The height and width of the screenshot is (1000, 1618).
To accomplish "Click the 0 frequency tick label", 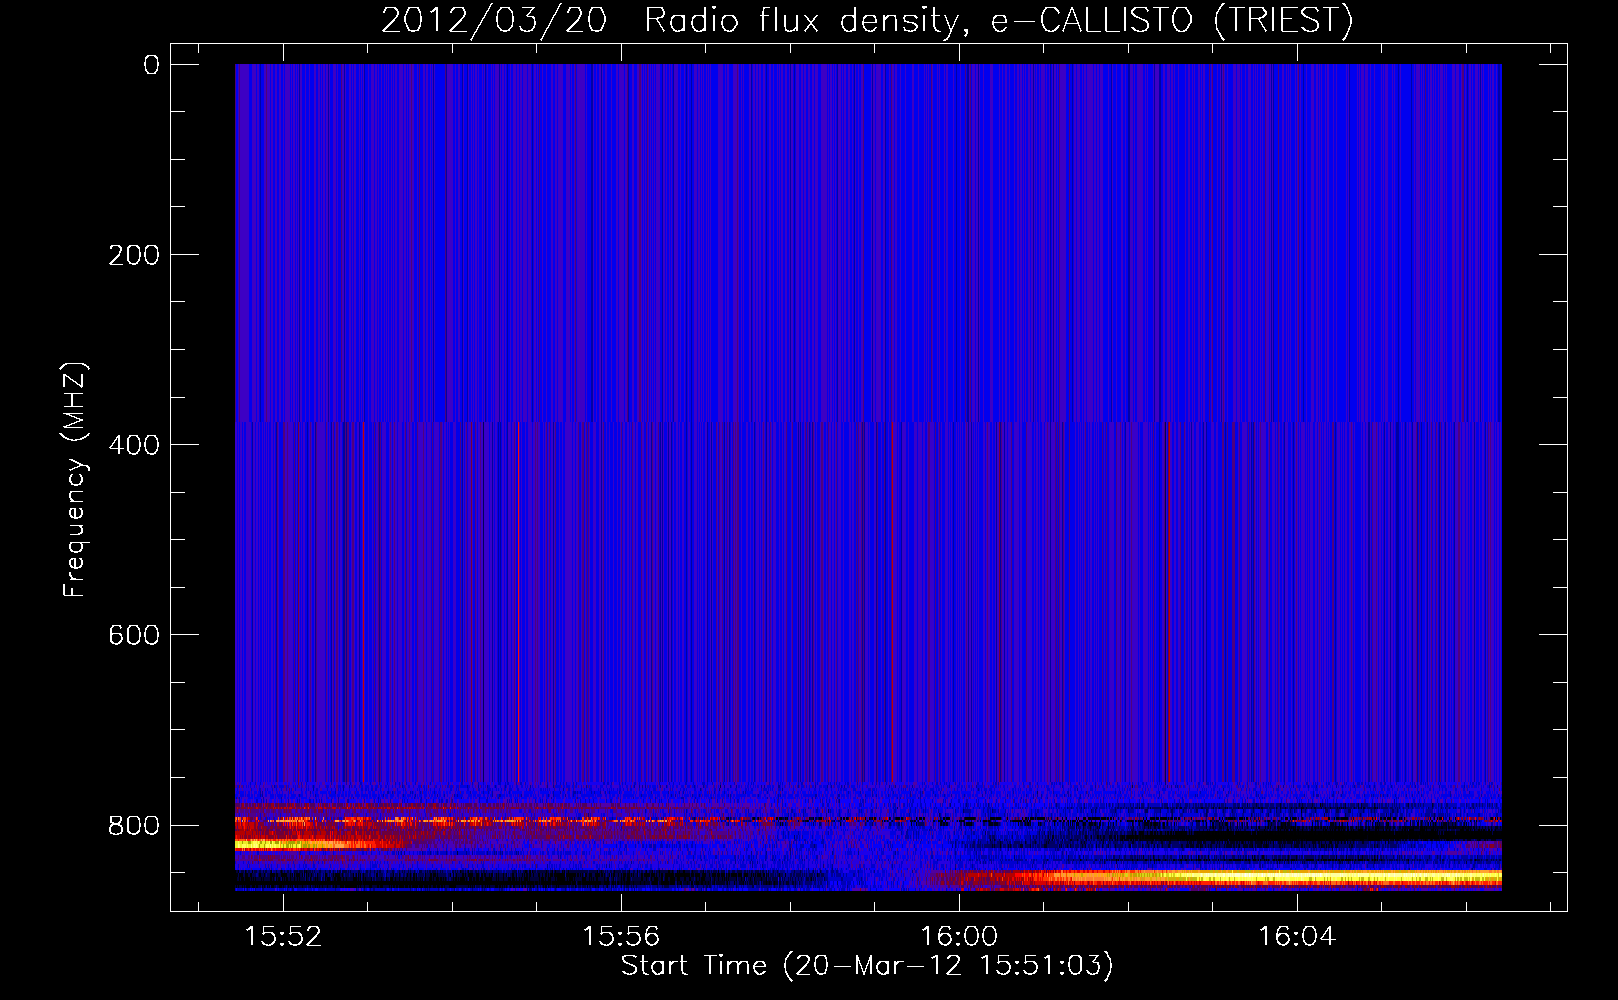I will [151, 65].
